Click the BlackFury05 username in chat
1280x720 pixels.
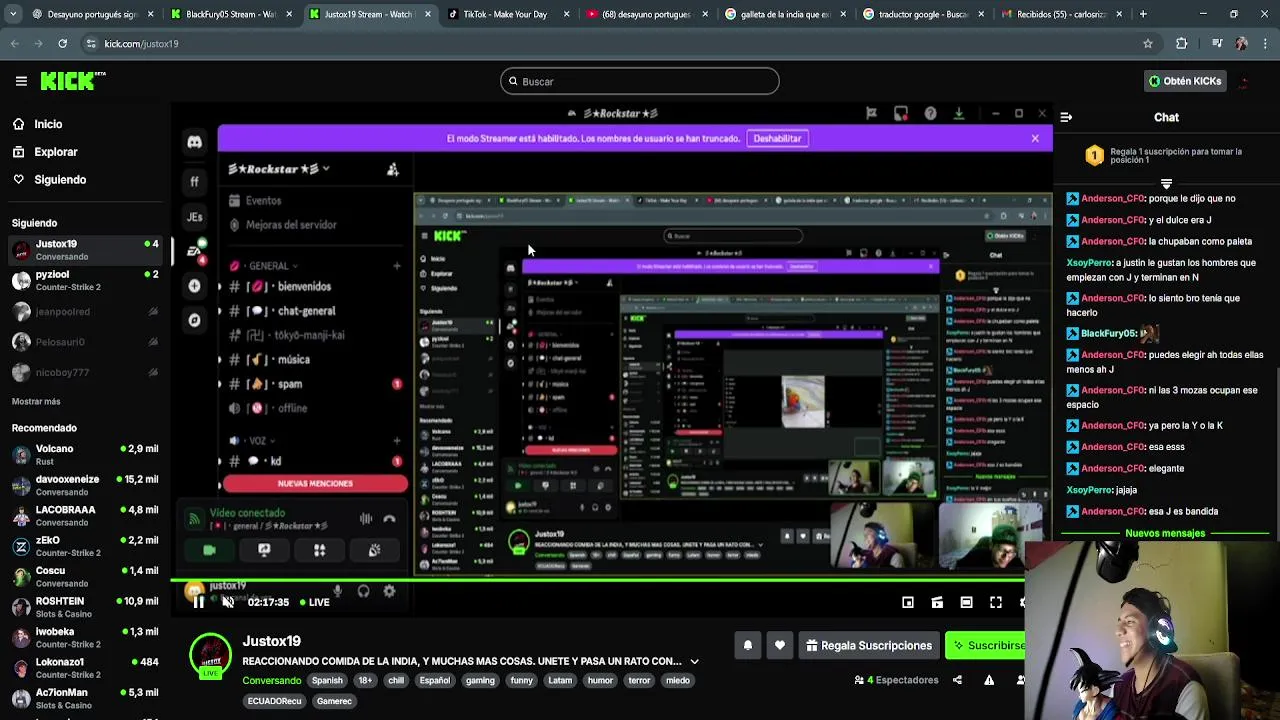pos(1108,333)
